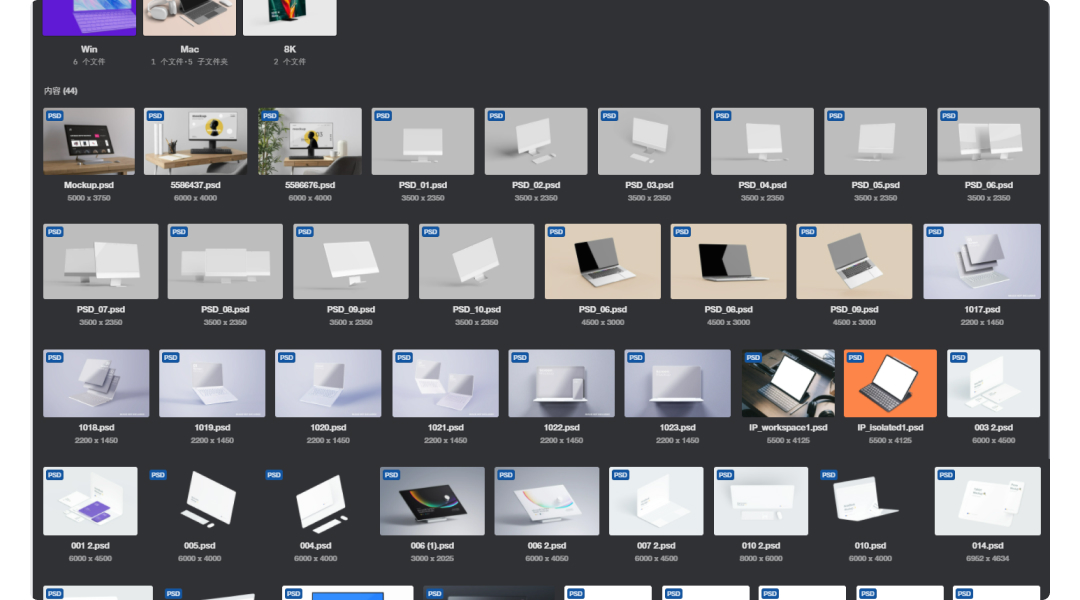This screenshot has width=1080, height=600.
Task: Select the 007 2.psd thumbnail
Action: [x=656, y=501]
